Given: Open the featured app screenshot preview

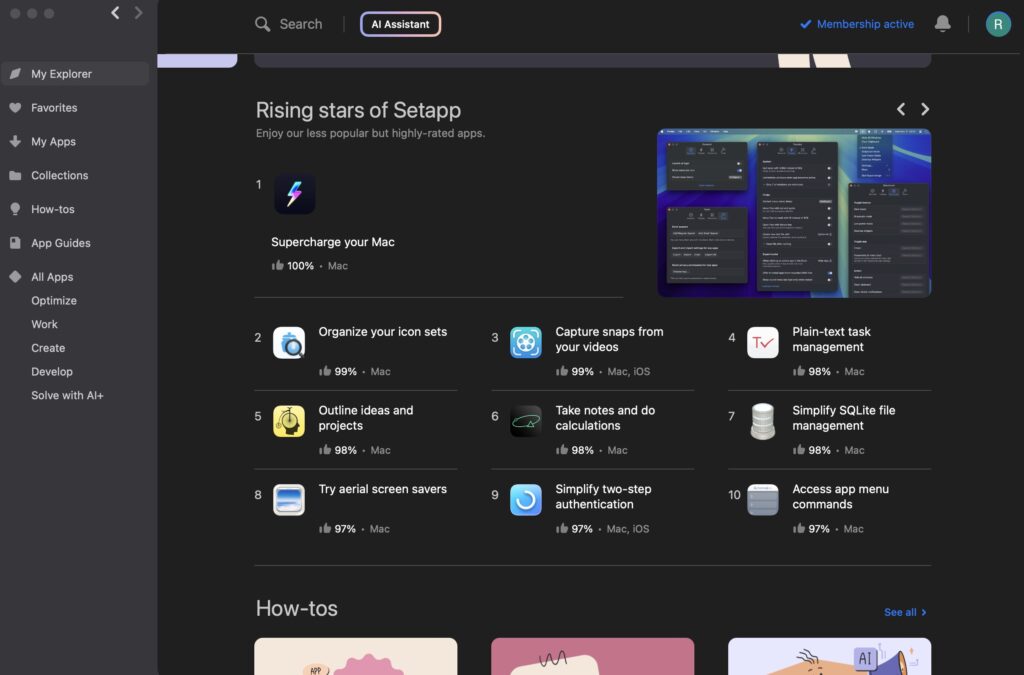Looking at the screenshot, I should 794,213.
